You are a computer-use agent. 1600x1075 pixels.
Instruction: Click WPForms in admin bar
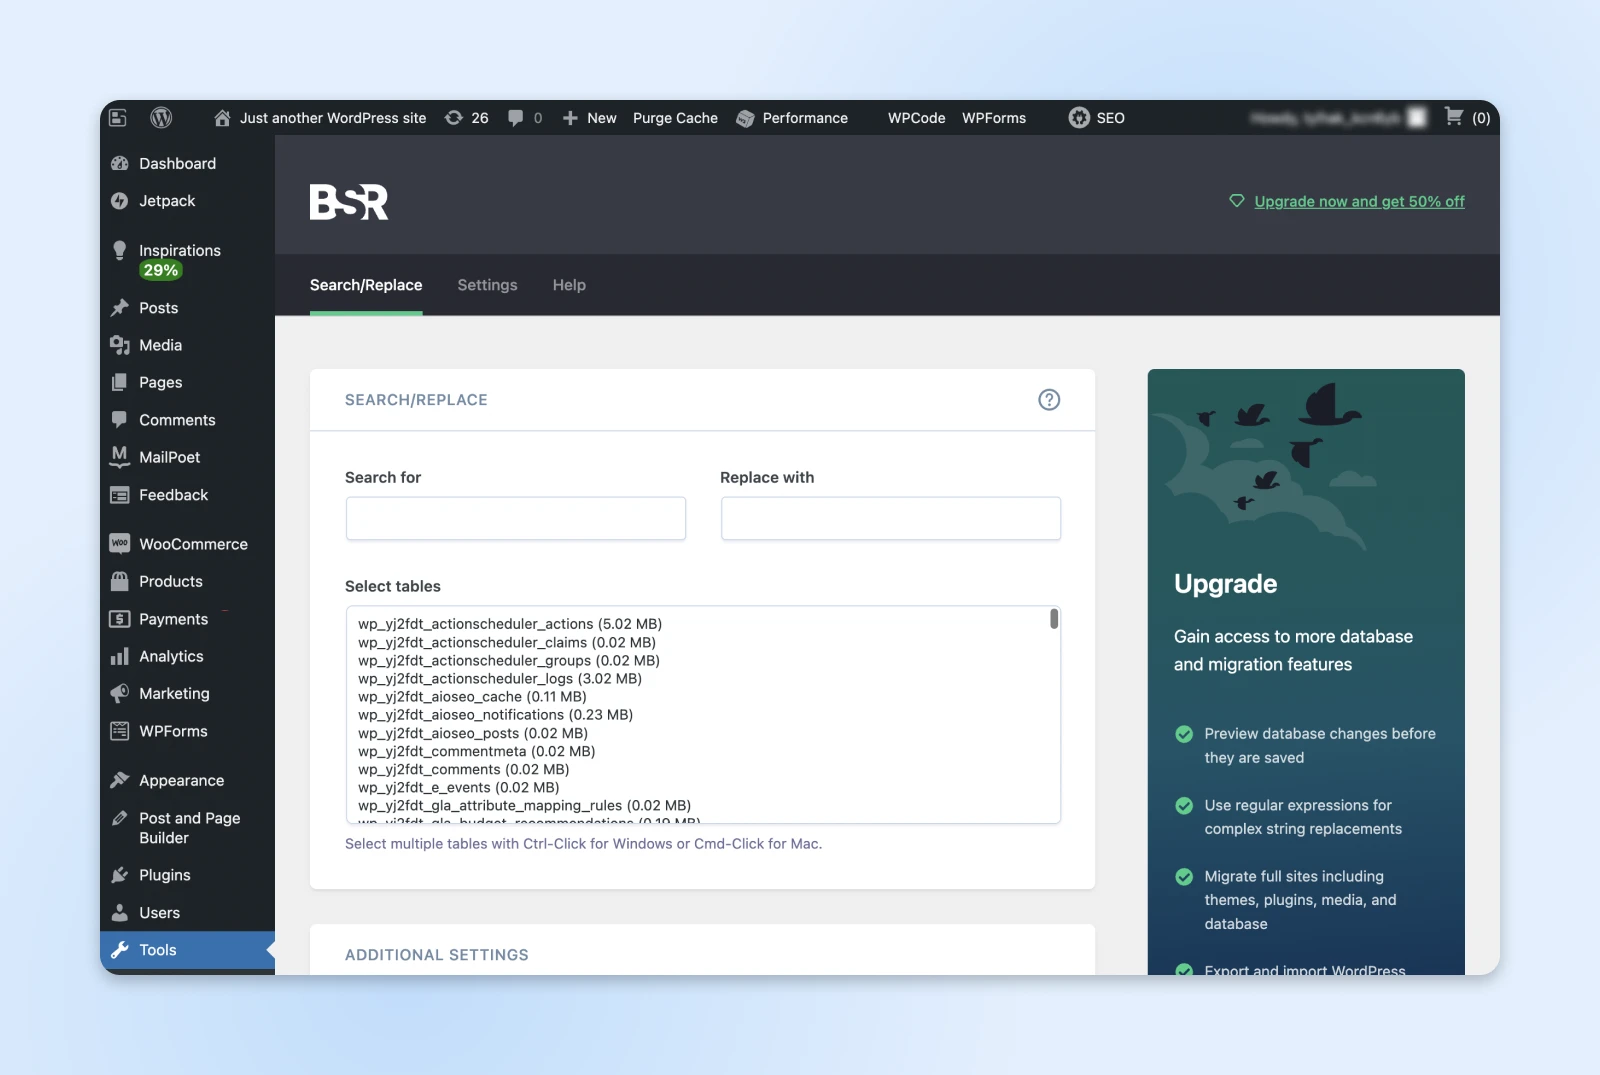pyautogui.click(x=994, y=118)
